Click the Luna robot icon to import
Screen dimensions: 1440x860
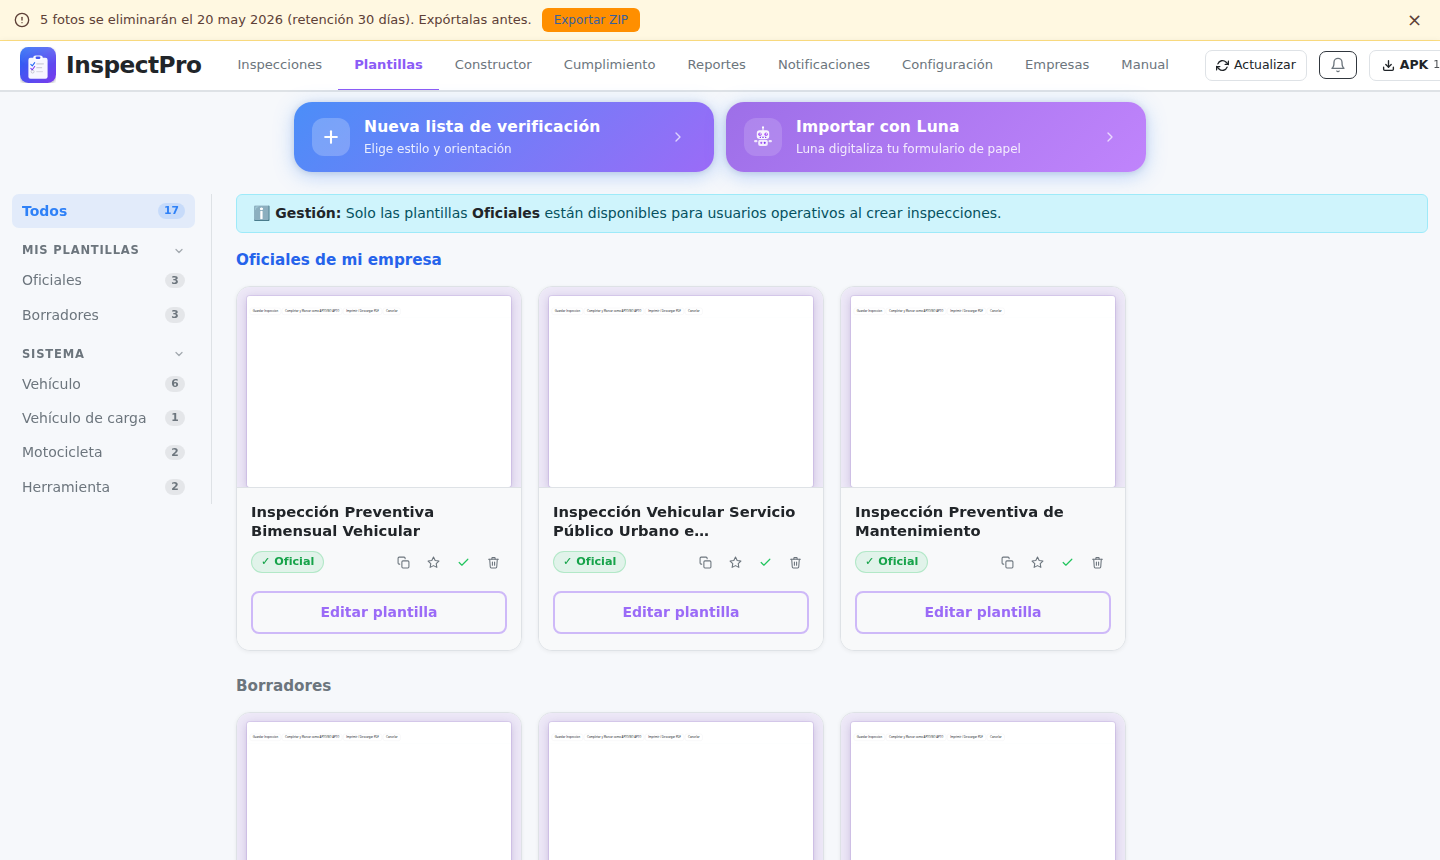click(763, 137)
